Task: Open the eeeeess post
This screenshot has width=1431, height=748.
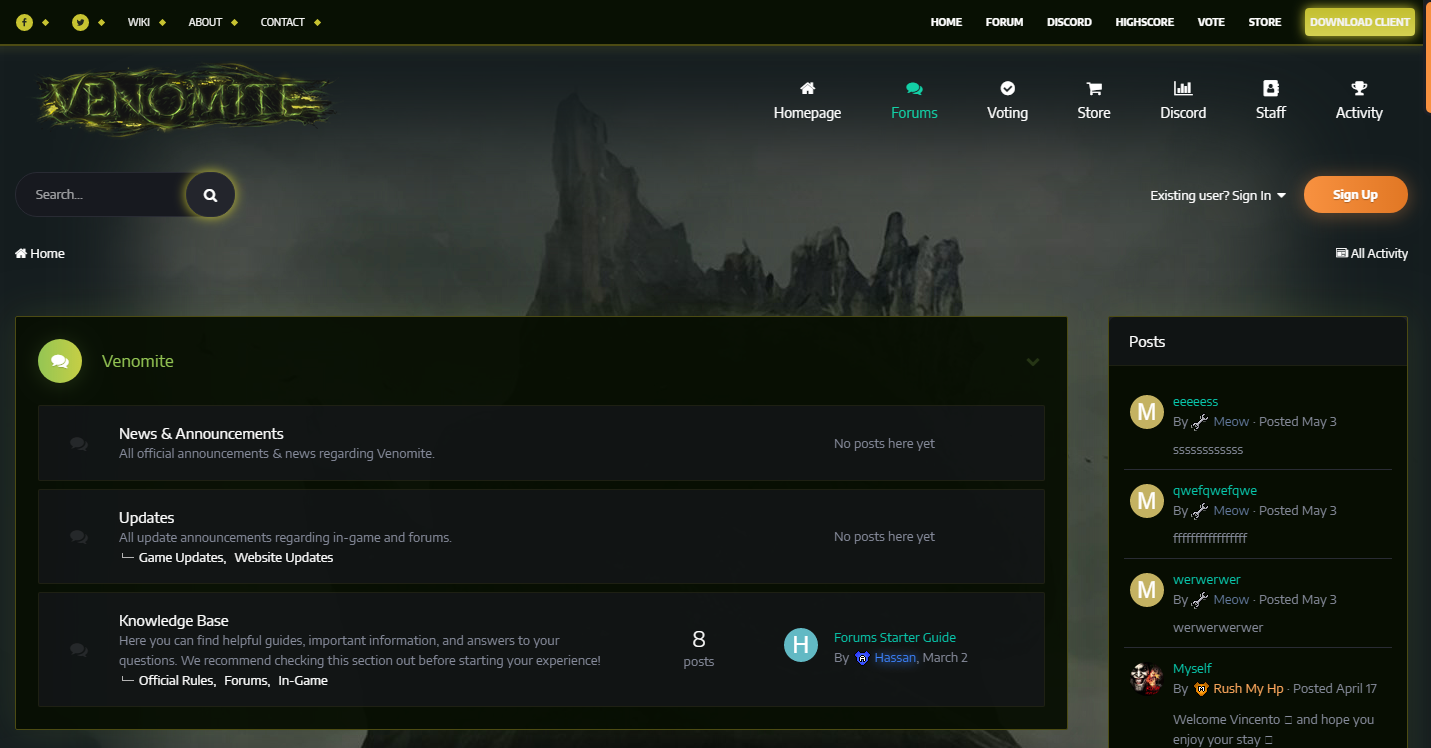Action: click(1195, 402)
